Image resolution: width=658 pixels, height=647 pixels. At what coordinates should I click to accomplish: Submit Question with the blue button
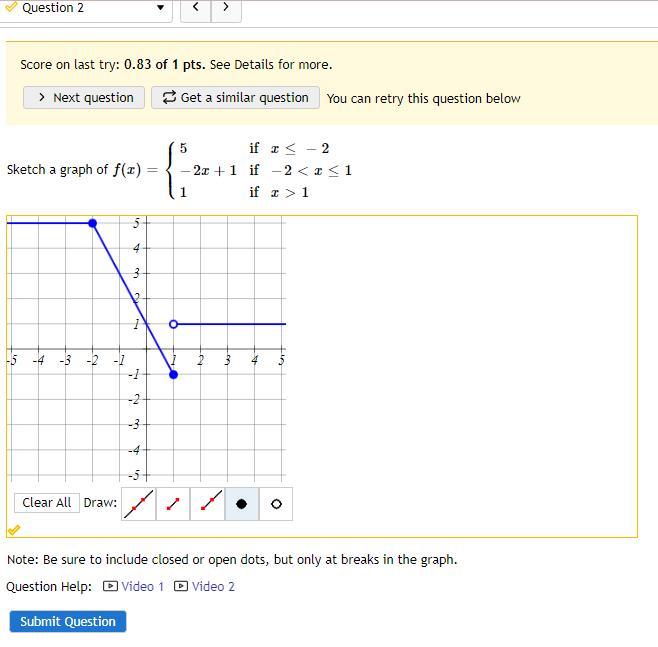(x=68, y=621)
